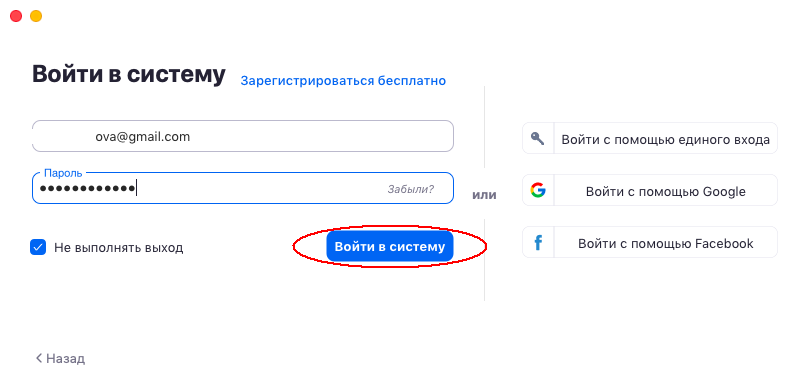
Task: Select "Войти с помощью единого входа" option
Action: (x=650, y=138)
